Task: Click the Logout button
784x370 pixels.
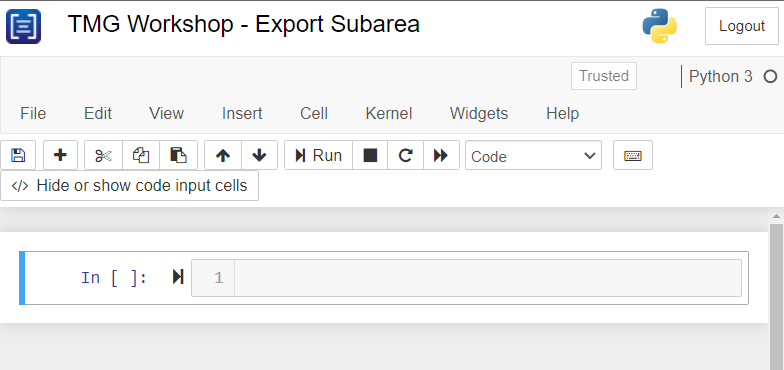Action: (742, 26)
